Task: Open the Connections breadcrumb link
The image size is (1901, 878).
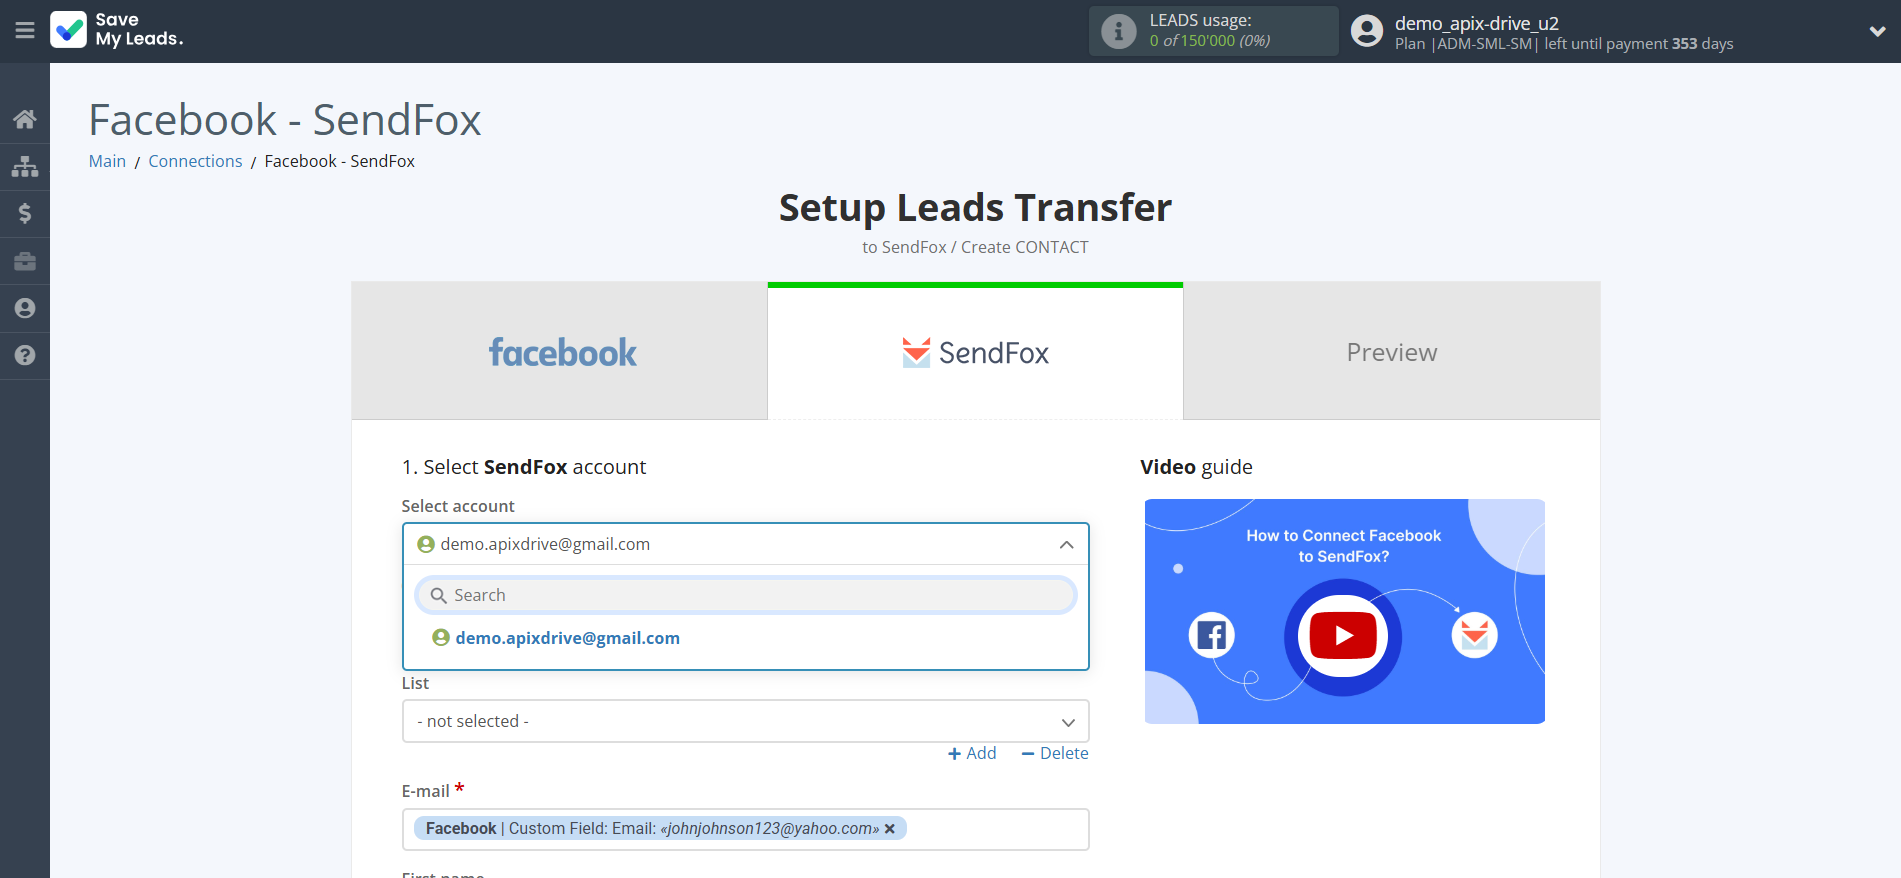Action: [195, 161]
